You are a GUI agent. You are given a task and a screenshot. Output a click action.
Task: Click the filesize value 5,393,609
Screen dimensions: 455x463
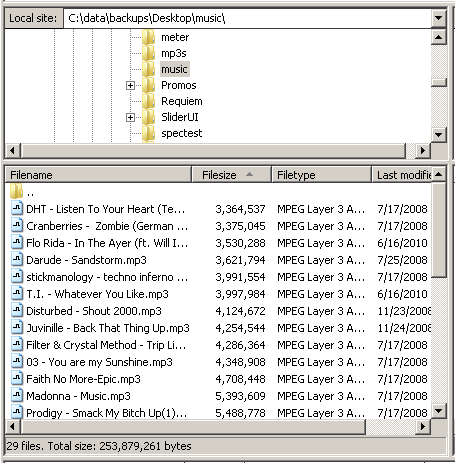pos(240,396)
